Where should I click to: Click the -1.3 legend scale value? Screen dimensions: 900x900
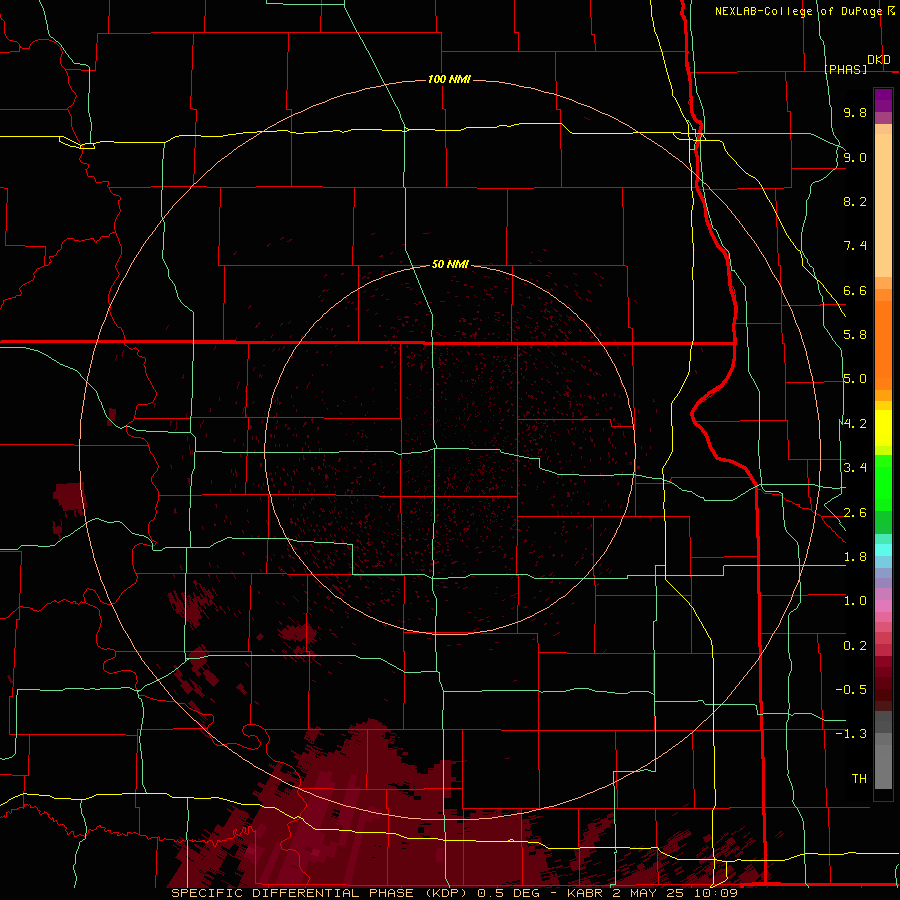(851, 734)
